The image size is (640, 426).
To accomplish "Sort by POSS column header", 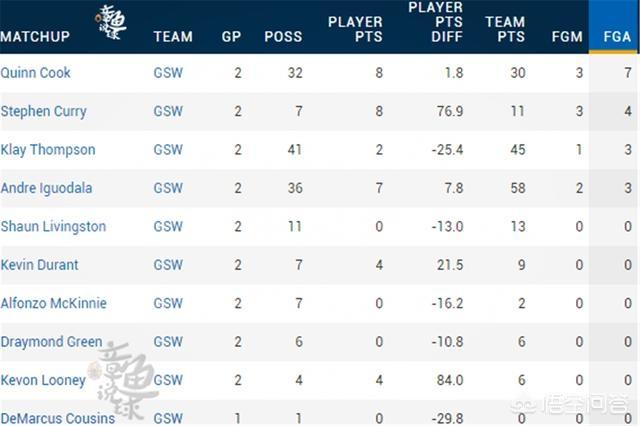I will coord(283,37).
